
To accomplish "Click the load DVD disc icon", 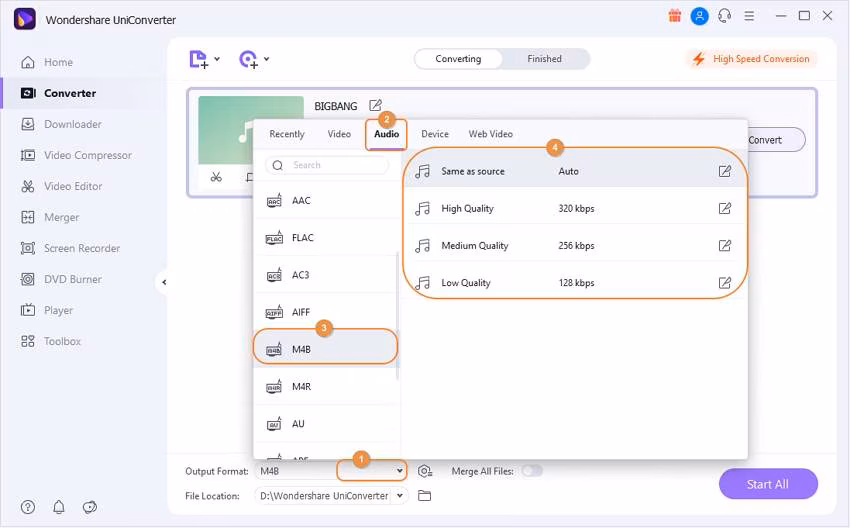I will (x=248, y=59).
